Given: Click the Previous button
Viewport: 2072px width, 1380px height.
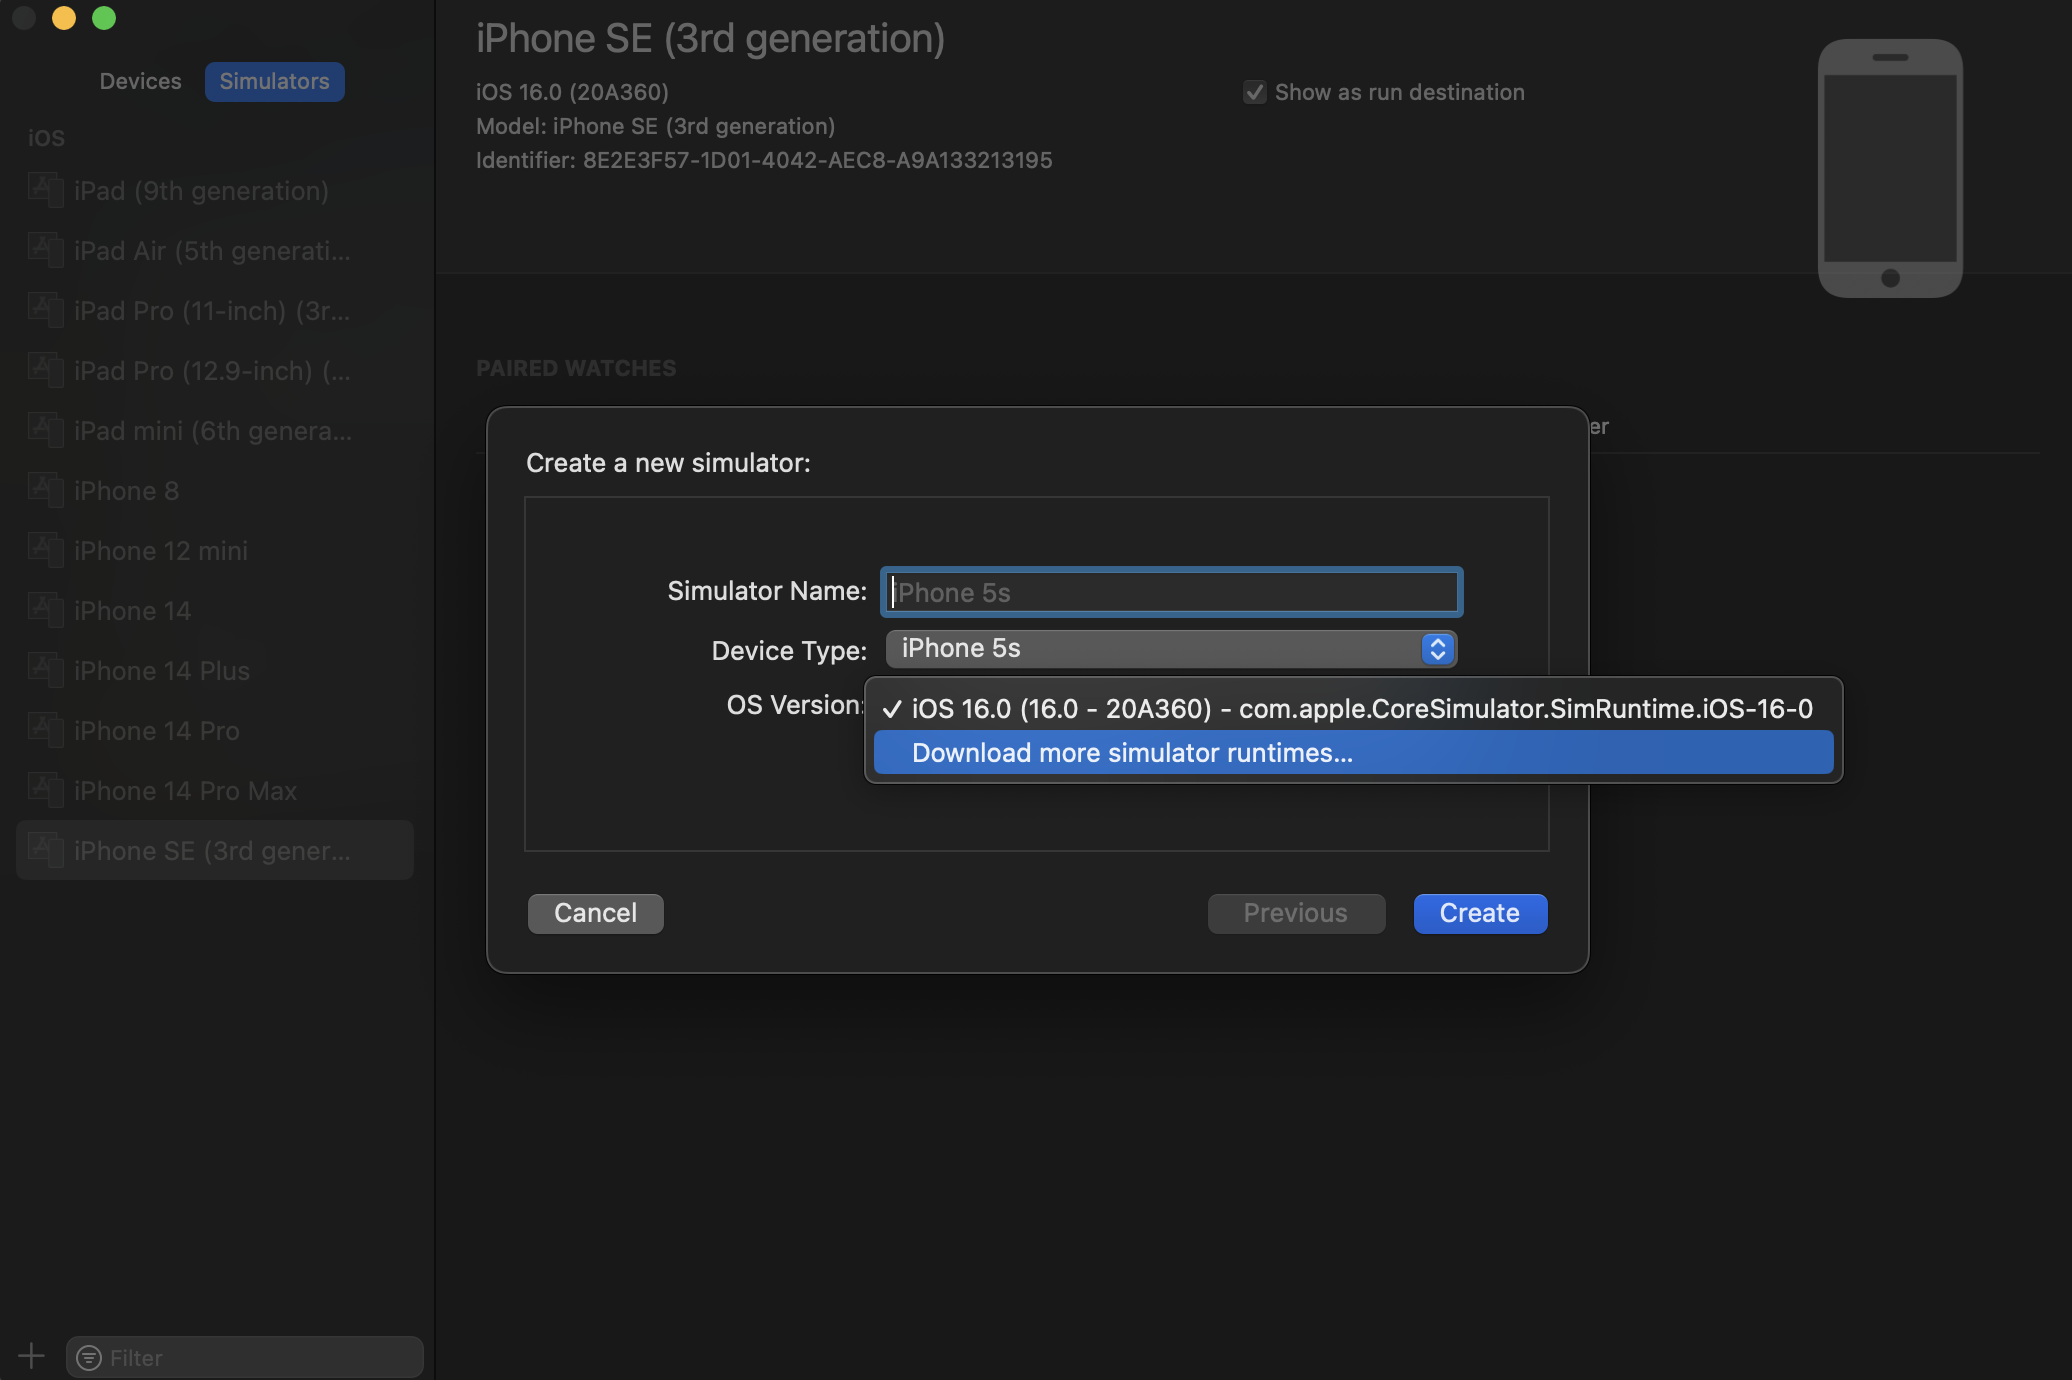Looking at the screenshot, I should tap(1296, 913).
